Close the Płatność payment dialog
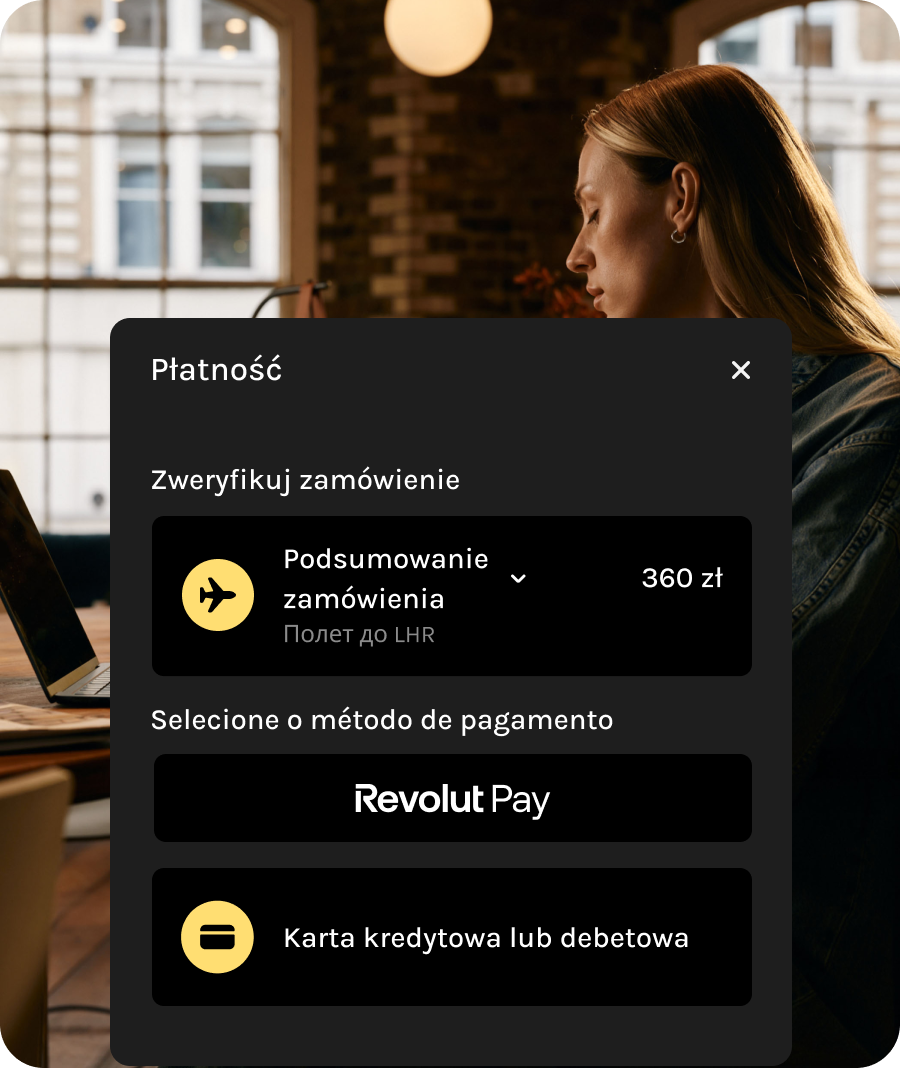 tap(740, 370)
